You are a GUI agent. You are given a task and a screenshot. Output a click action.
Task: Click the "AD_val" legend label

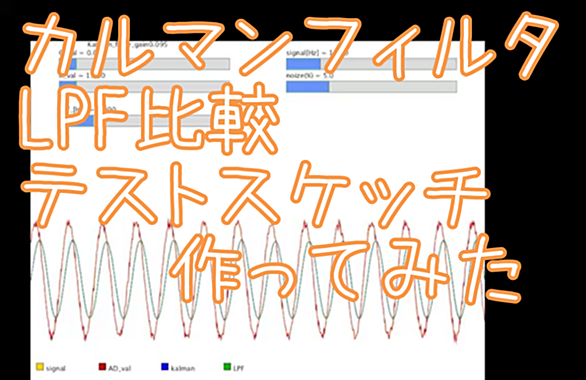click(120, 368)
